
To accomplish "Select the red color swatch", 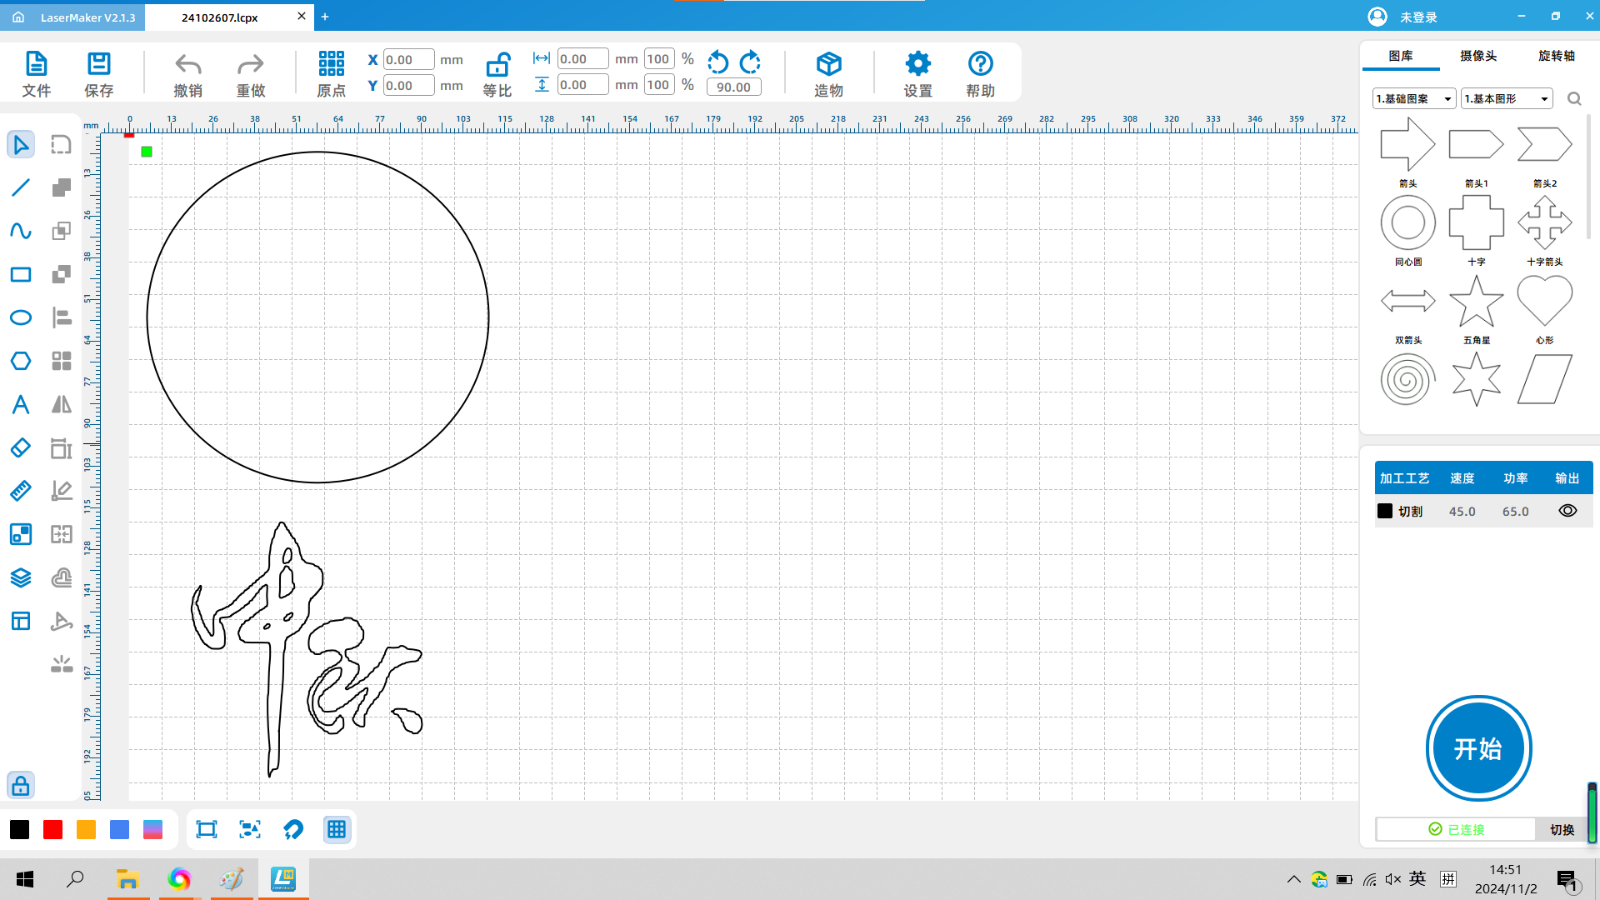I will [53, 830].
